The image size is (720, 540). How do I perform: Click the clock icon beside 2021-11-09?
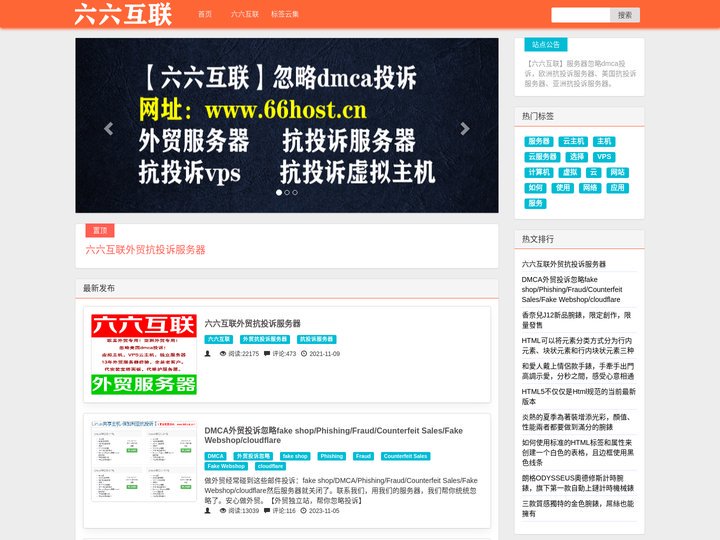pyautogui.click(x=304, y=354)
